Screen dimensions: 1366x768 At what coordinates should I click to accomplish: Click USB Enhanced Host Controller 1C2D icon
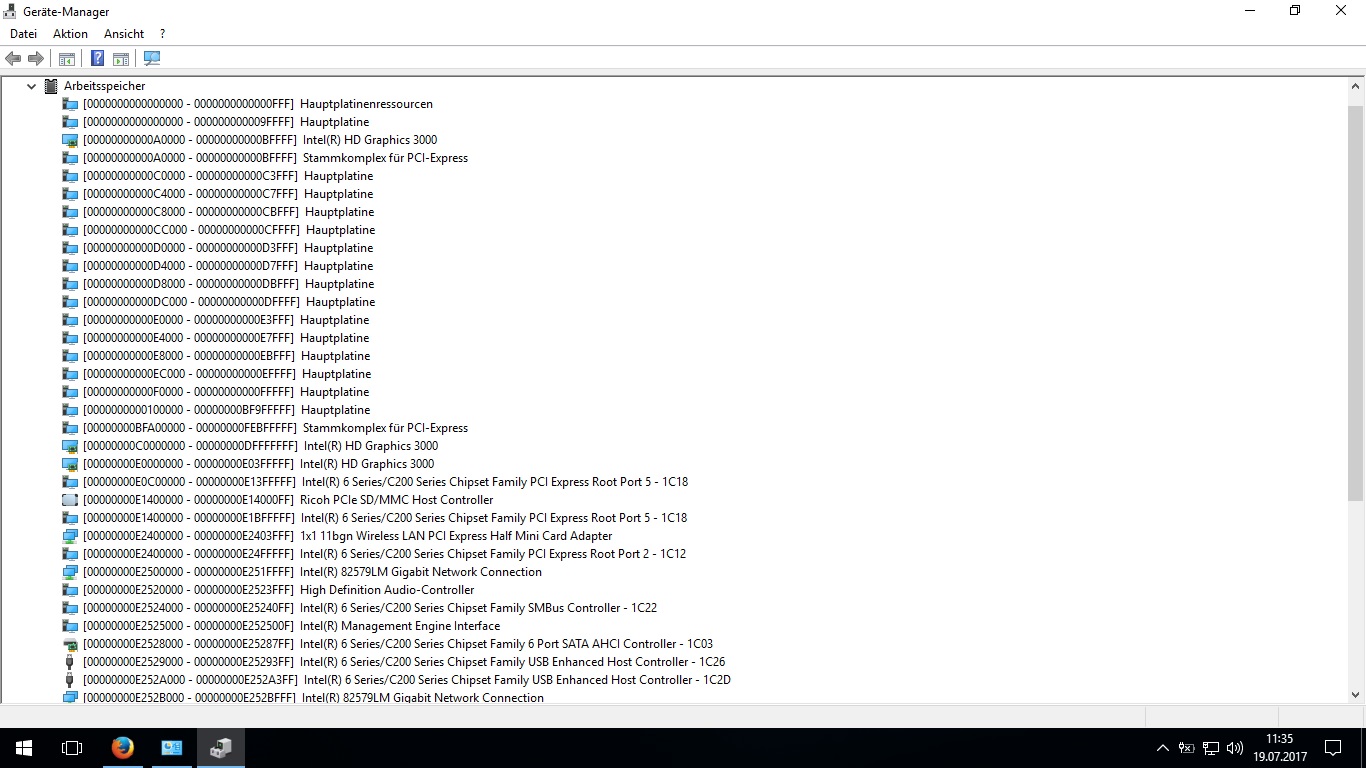click(70, 680)
